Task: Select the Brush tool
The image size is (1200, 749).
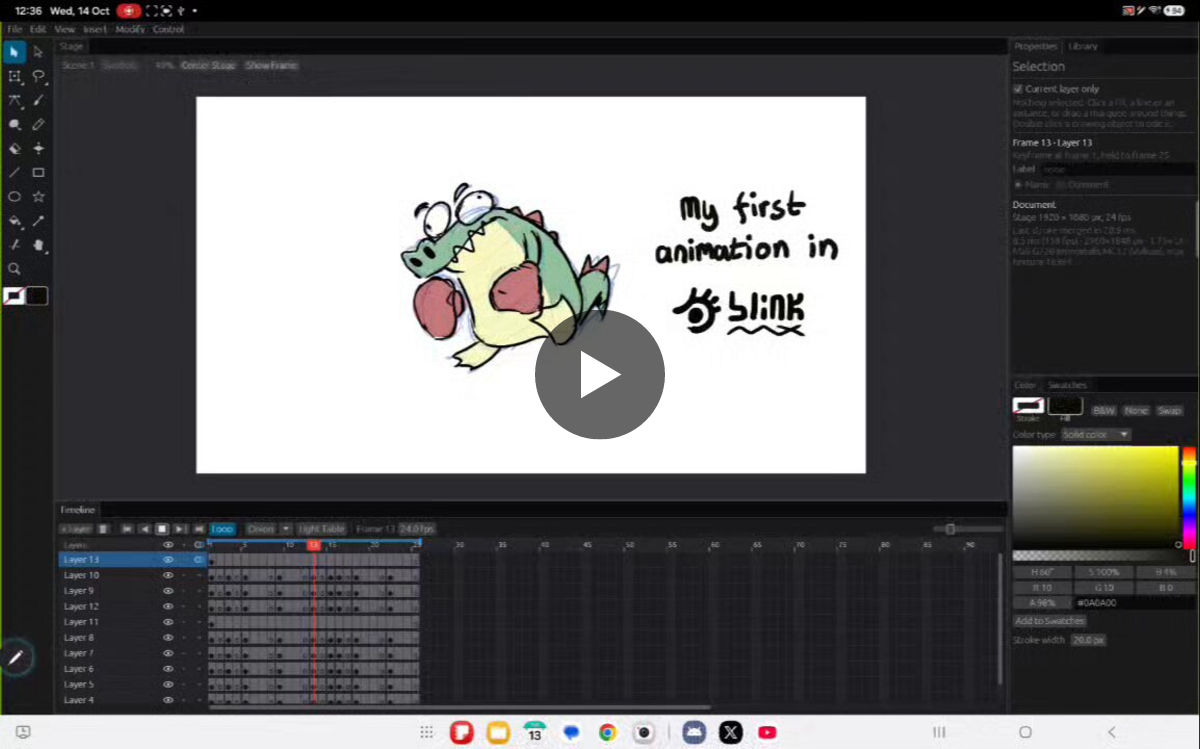Action: coord(38,100)
